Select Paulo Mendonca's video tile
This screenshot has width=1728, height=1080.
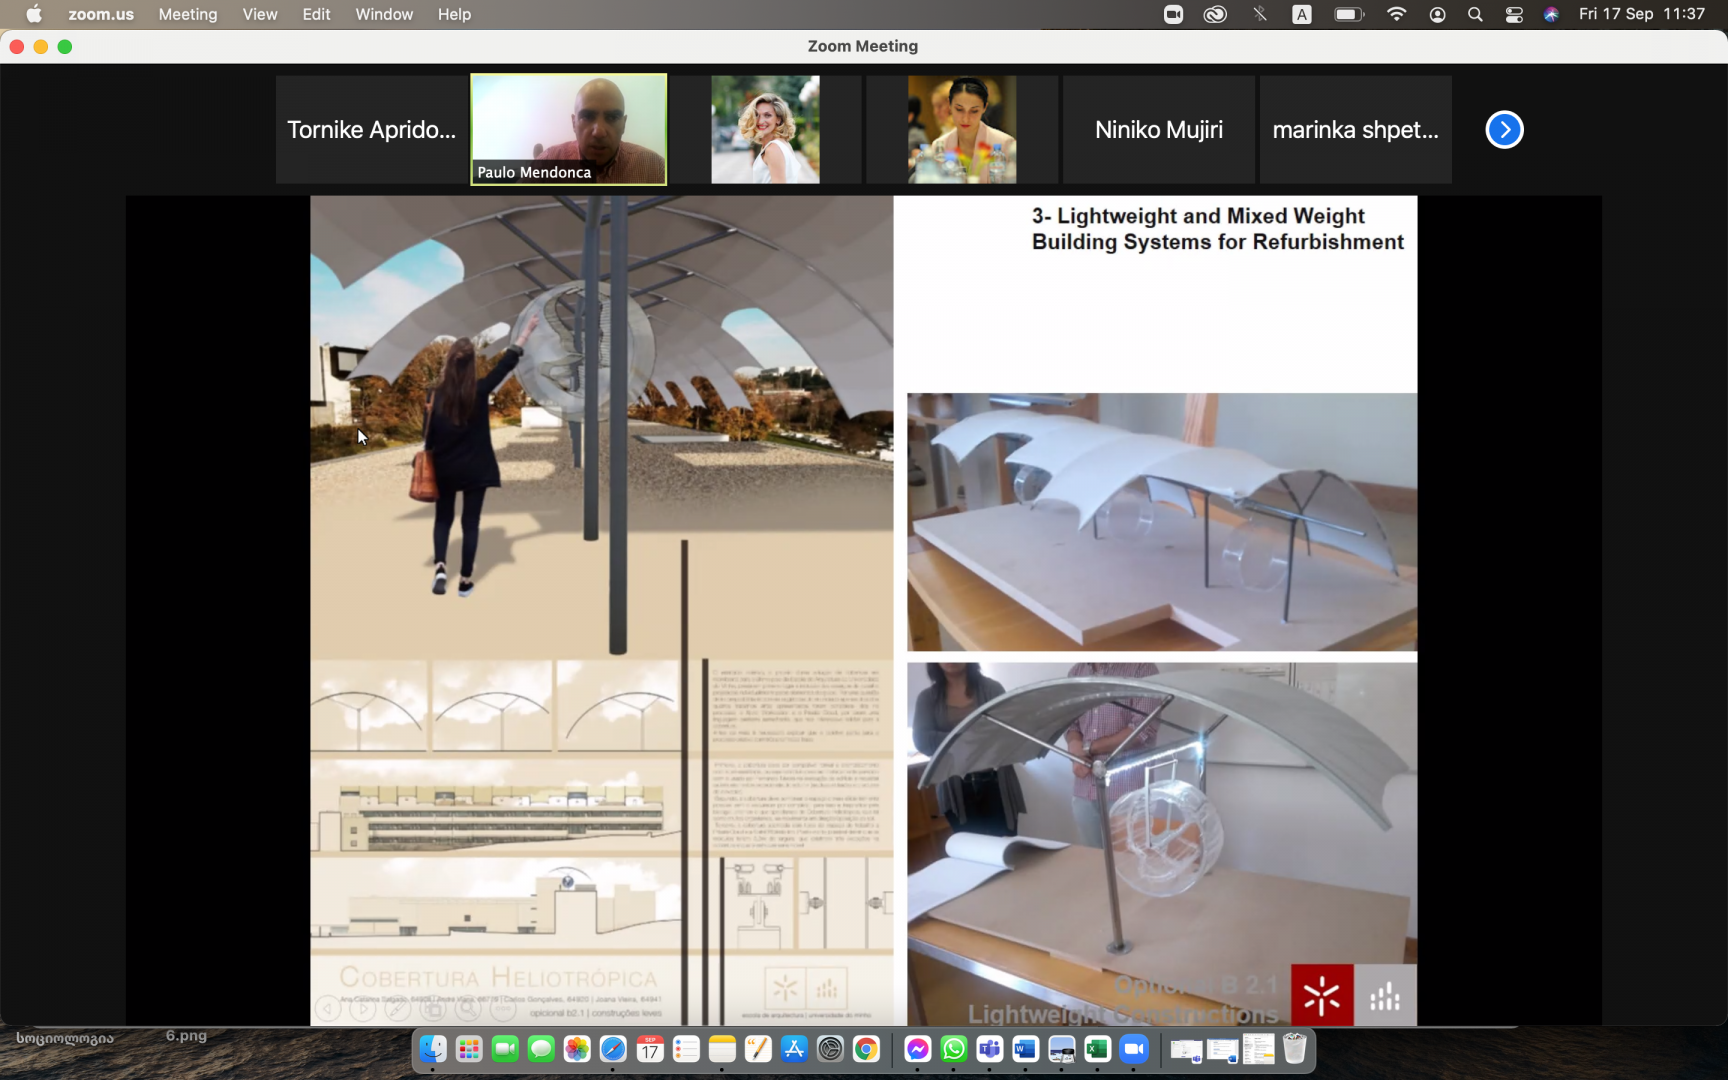(x=569, y=129)
